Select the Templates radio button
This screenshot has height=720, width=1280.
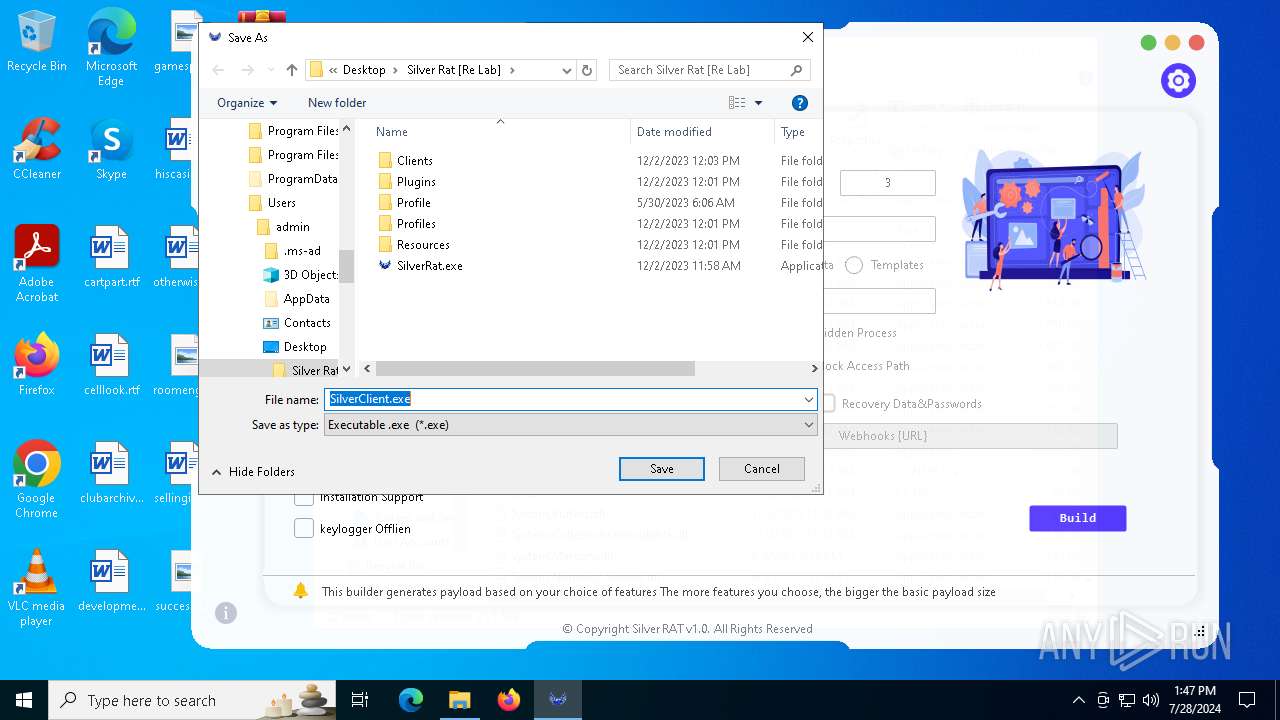click(854, 265)
